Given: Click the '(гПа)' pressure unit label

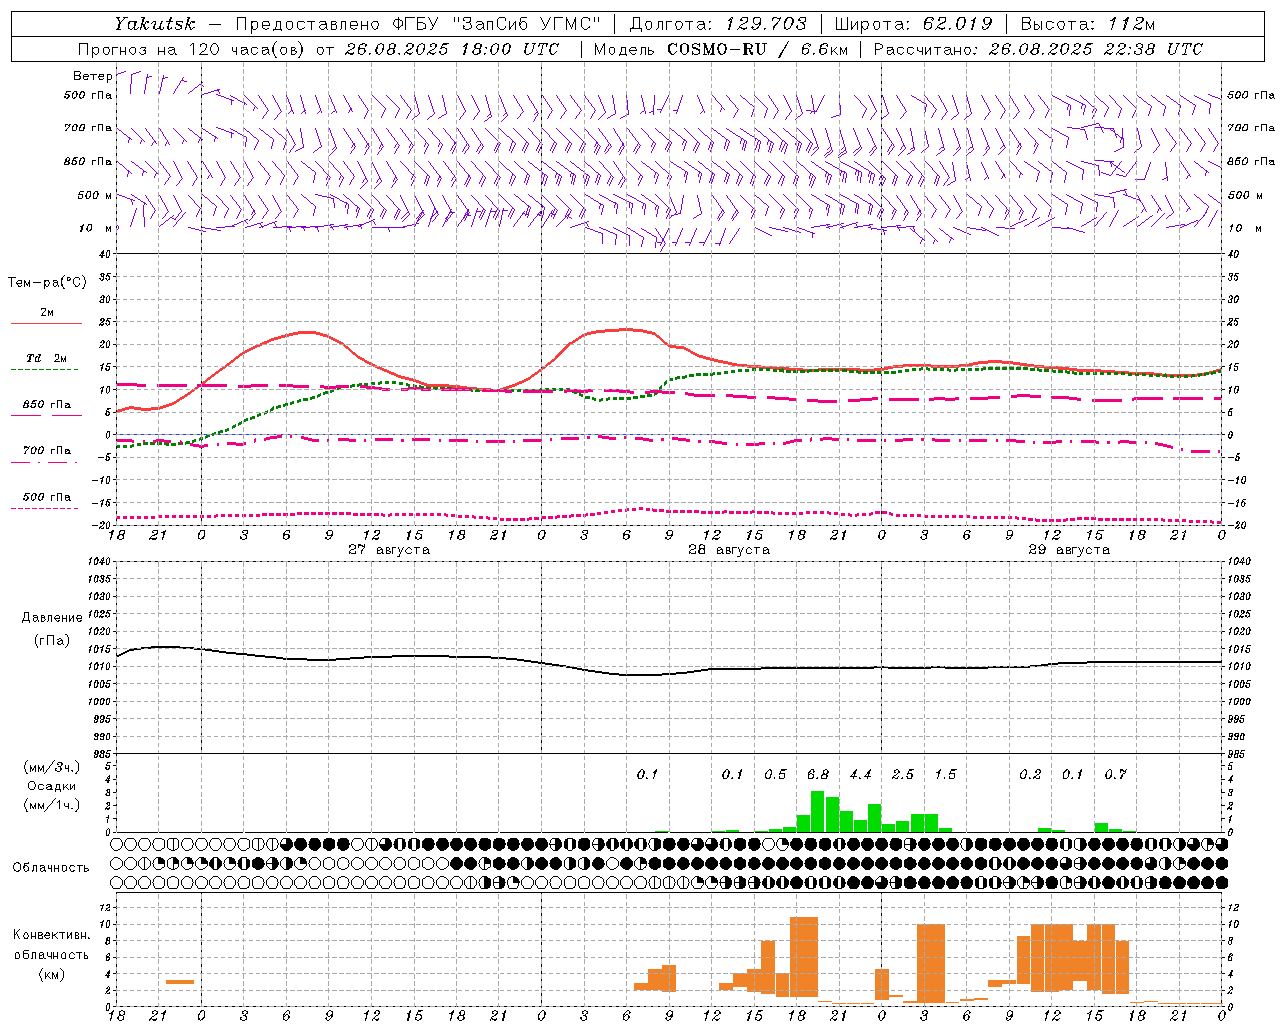Looking at the screenshot, I should 52,640.
